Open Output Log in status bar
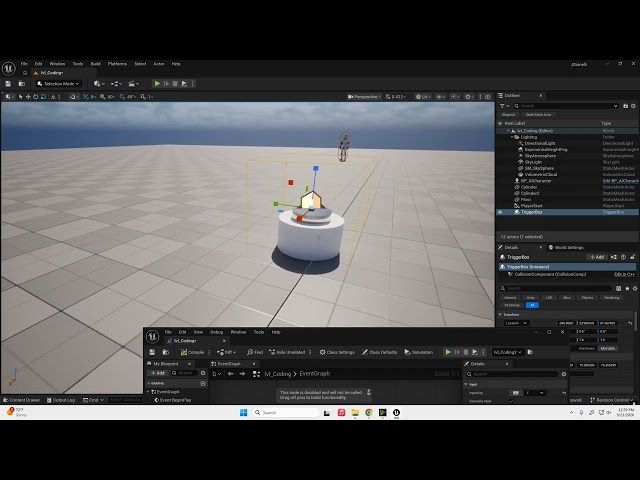 (x=61, y=400)
